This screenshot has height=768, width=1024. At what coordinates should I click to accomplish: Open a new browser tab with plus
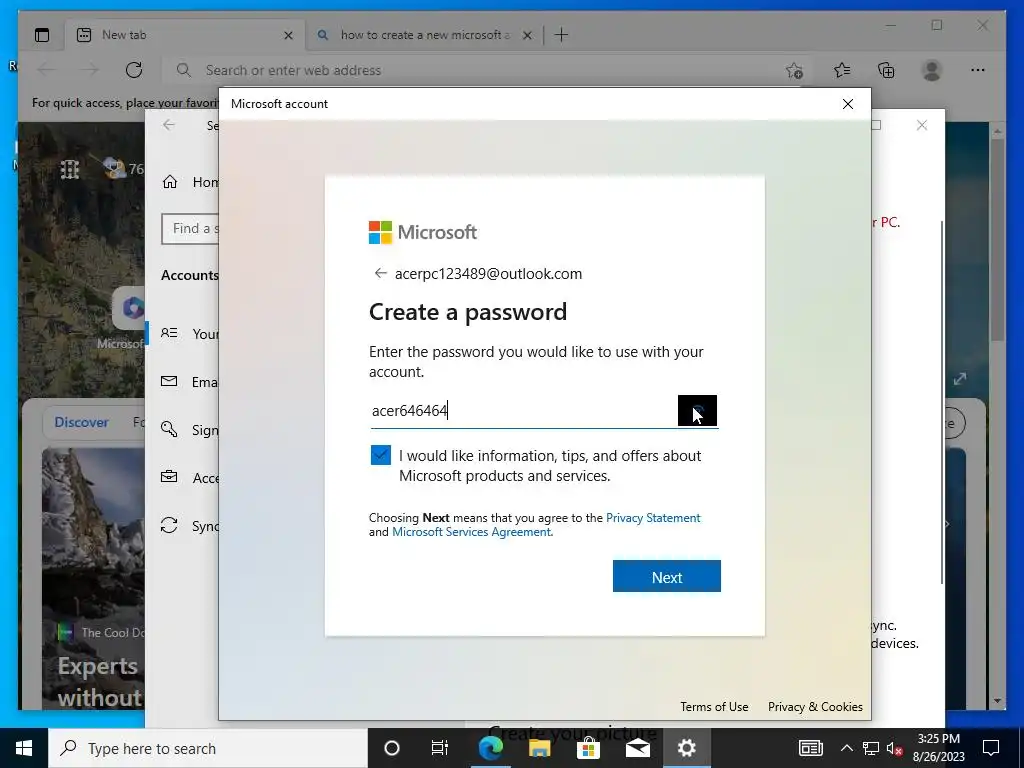[x=561, y=35]
